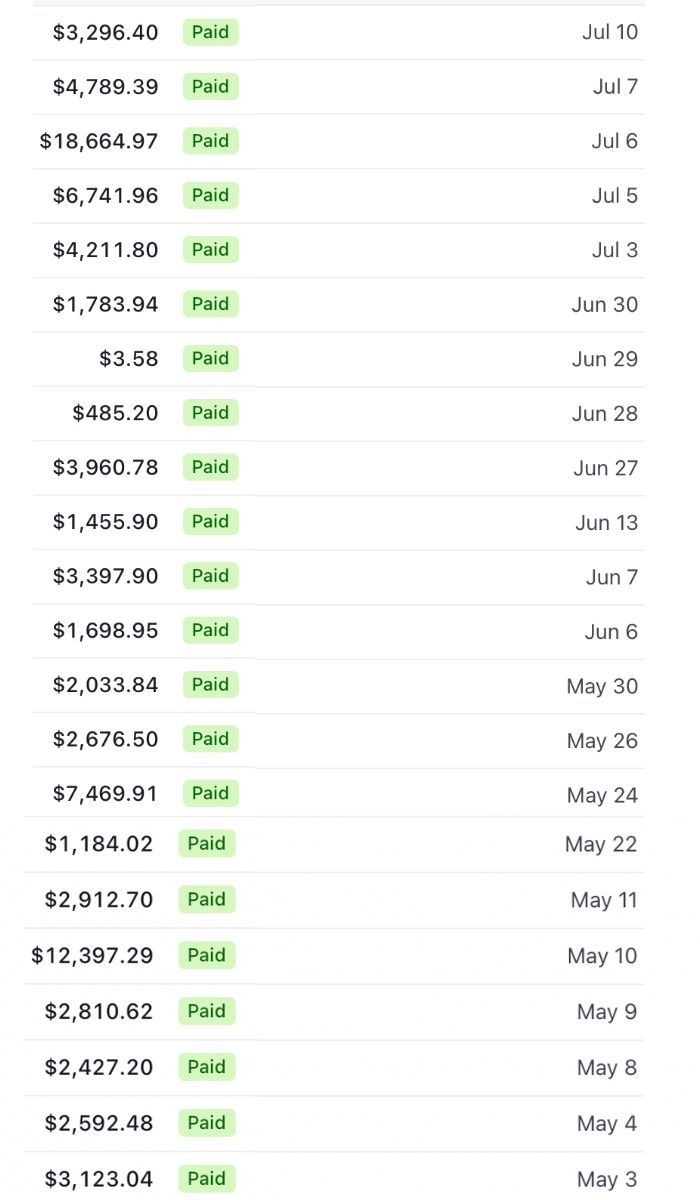Click the $12,397.29 payout amount
This screenshot has width=700, height=1200.
(x=92, y=956)
